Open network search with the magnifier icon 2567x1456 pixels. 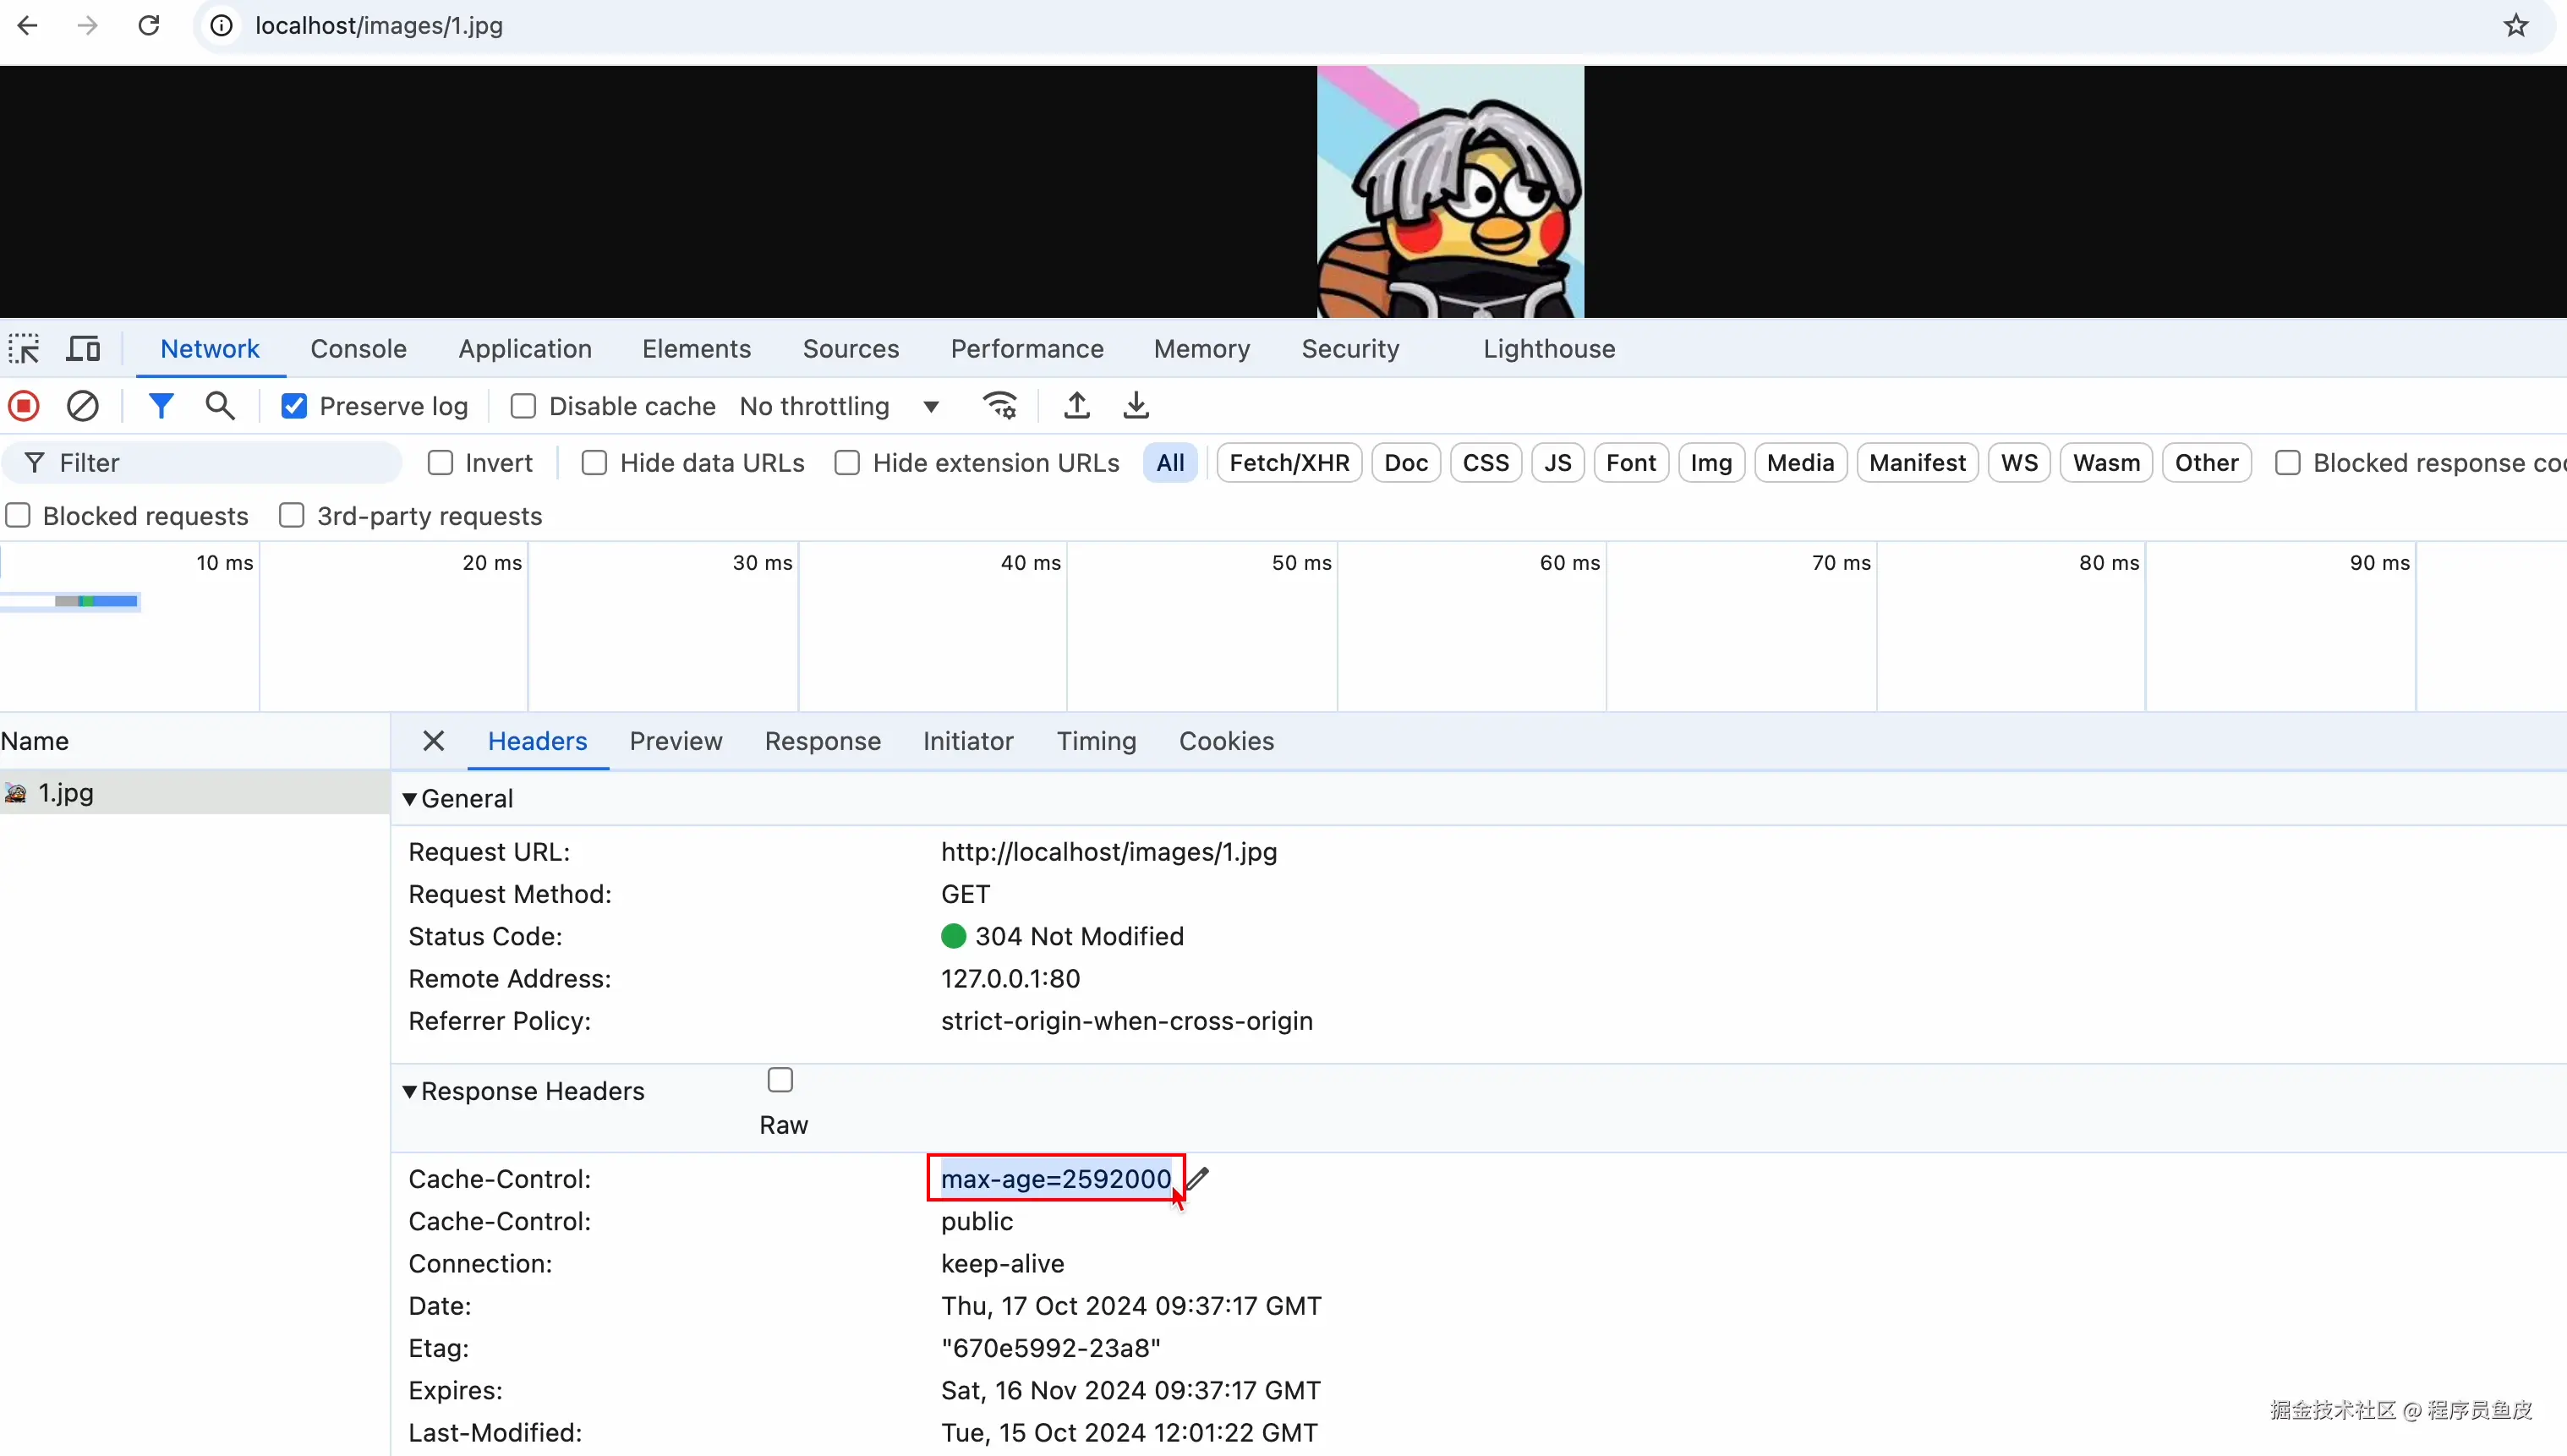tap(220, 406)
